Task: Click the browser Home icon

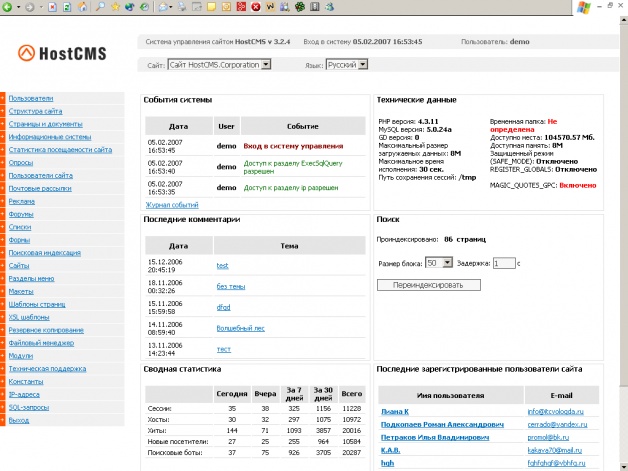Action: click(83, 7)
